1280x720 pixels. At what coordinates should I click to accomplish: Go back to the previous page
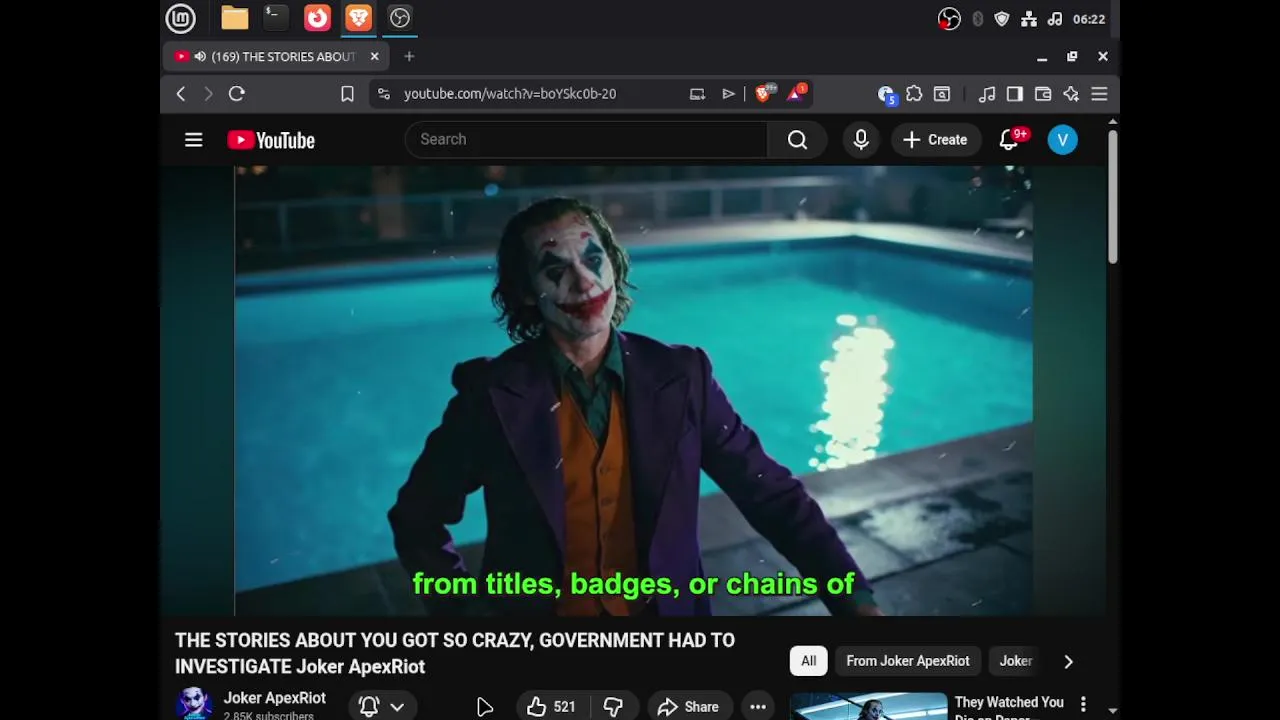click(x=181, y=93)
